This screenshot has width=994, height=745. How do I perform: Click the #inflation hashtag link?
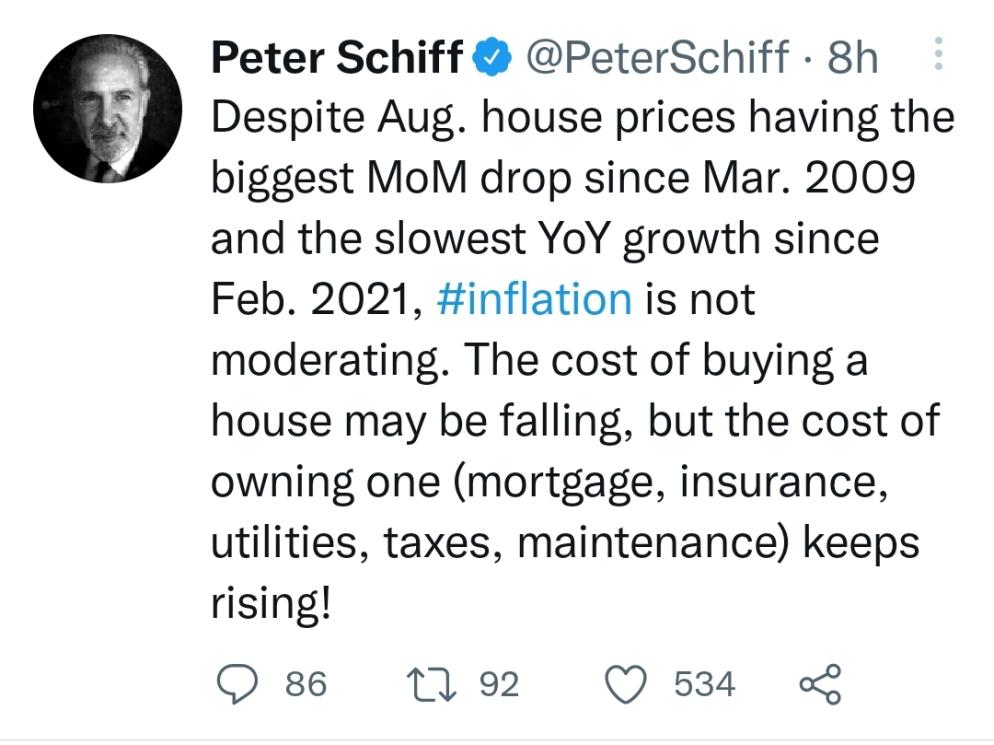point(535,299)
